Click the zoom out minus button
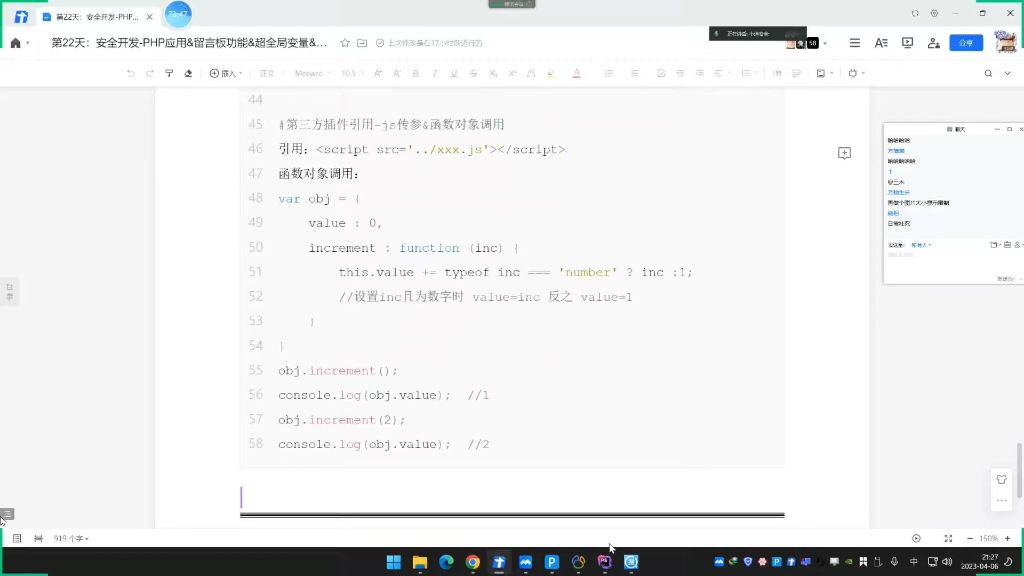 [x=969, y=538]
